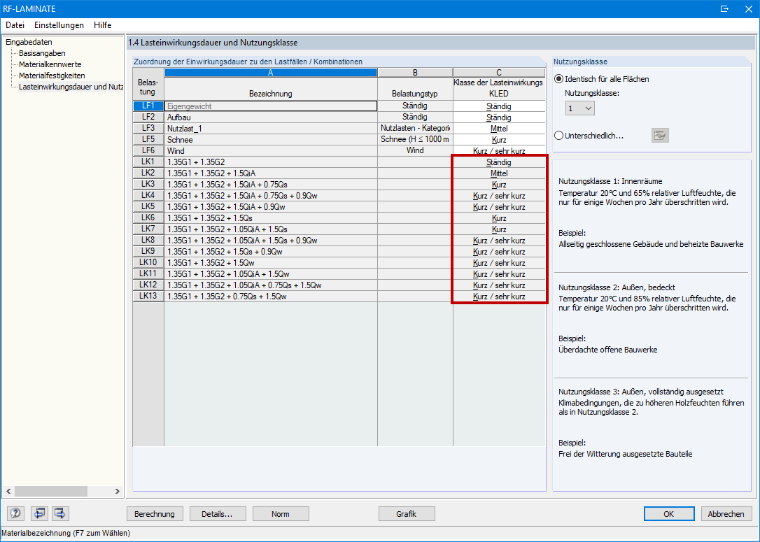Screen dimensions: 760x542
Task: Click the KLED 'Kurz' cell for LF5
Action: tap(499, 140)
